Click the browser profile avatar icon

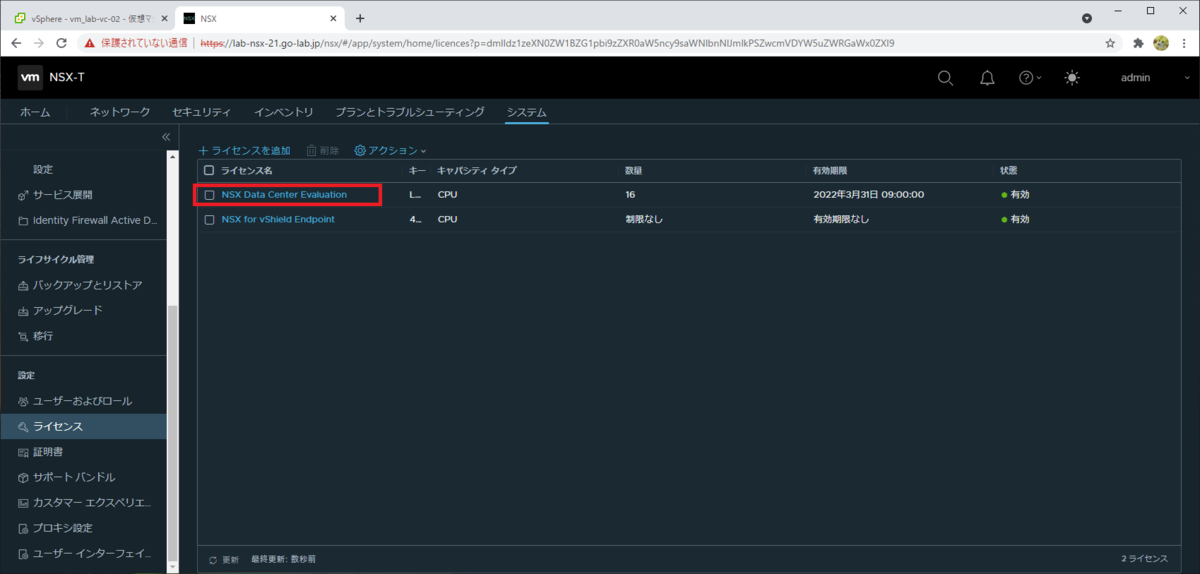pyautogui.click(x=1161, y=43)
